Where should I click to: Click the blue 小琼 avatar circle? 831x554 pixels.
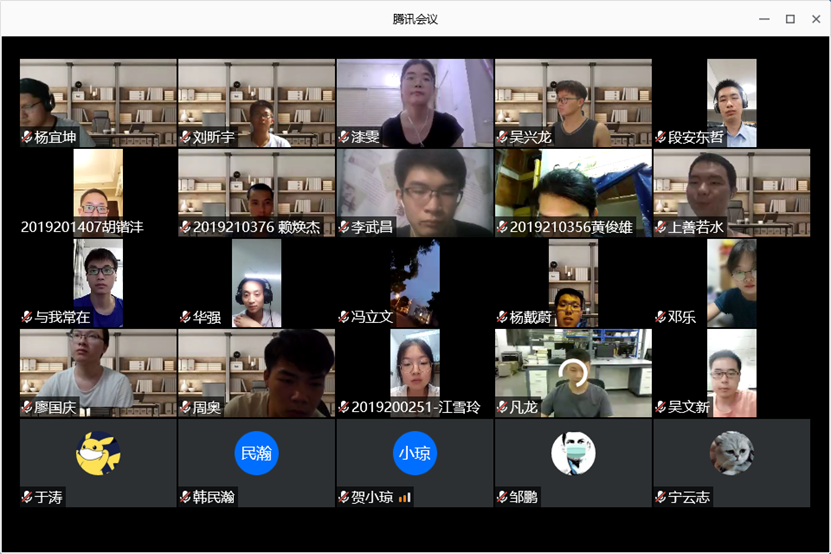[x=415, y=453]
